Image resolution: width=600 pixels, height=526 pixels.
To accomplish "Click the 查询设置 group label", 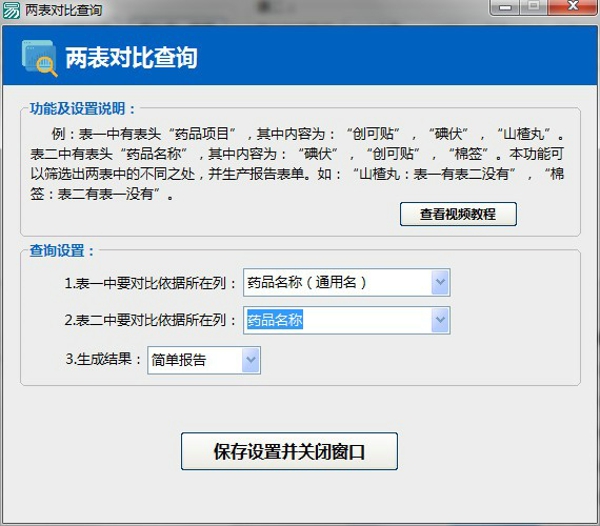I will click(x=62, y=251).
